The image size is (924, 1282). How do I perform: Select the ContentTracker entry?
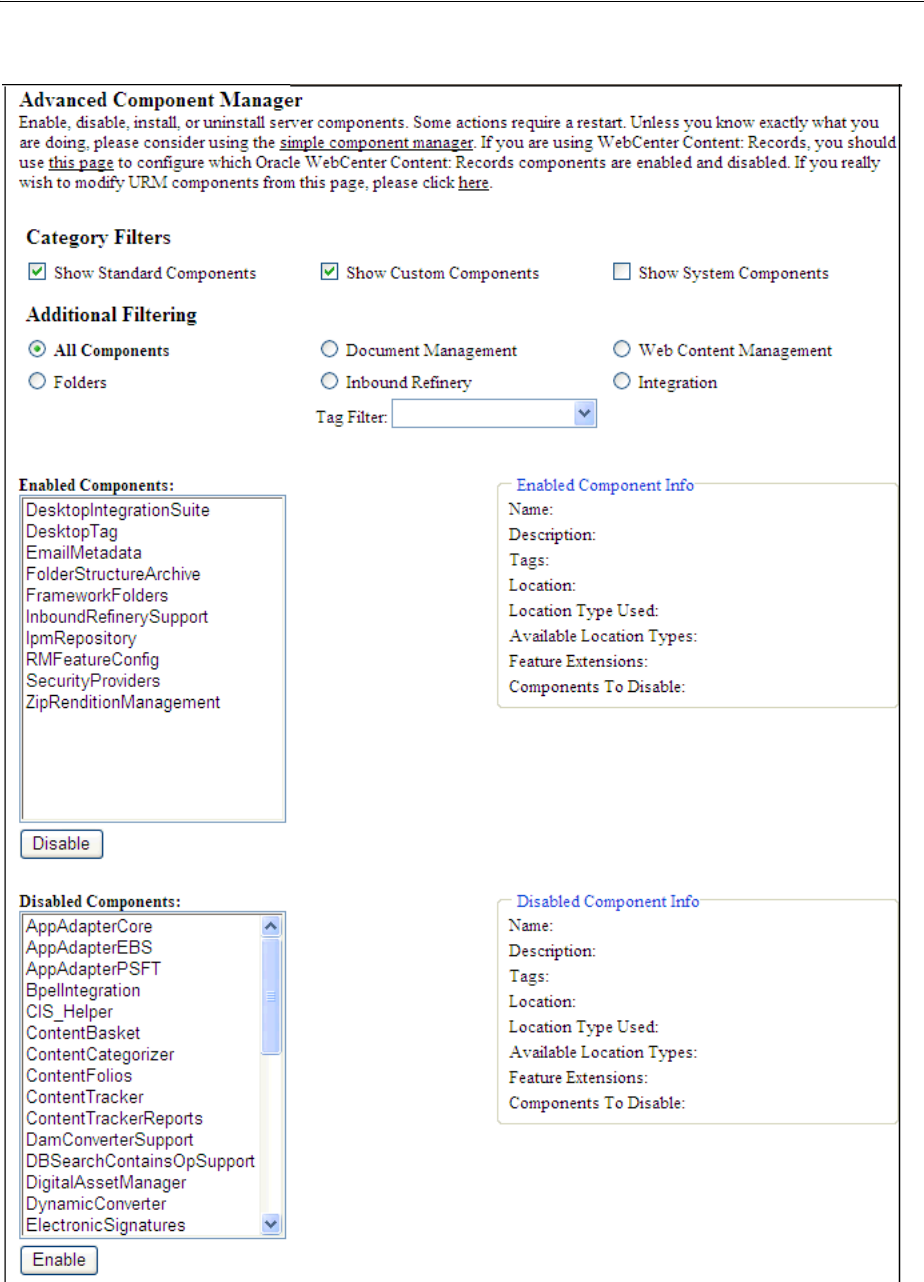tap(85, 1097)
